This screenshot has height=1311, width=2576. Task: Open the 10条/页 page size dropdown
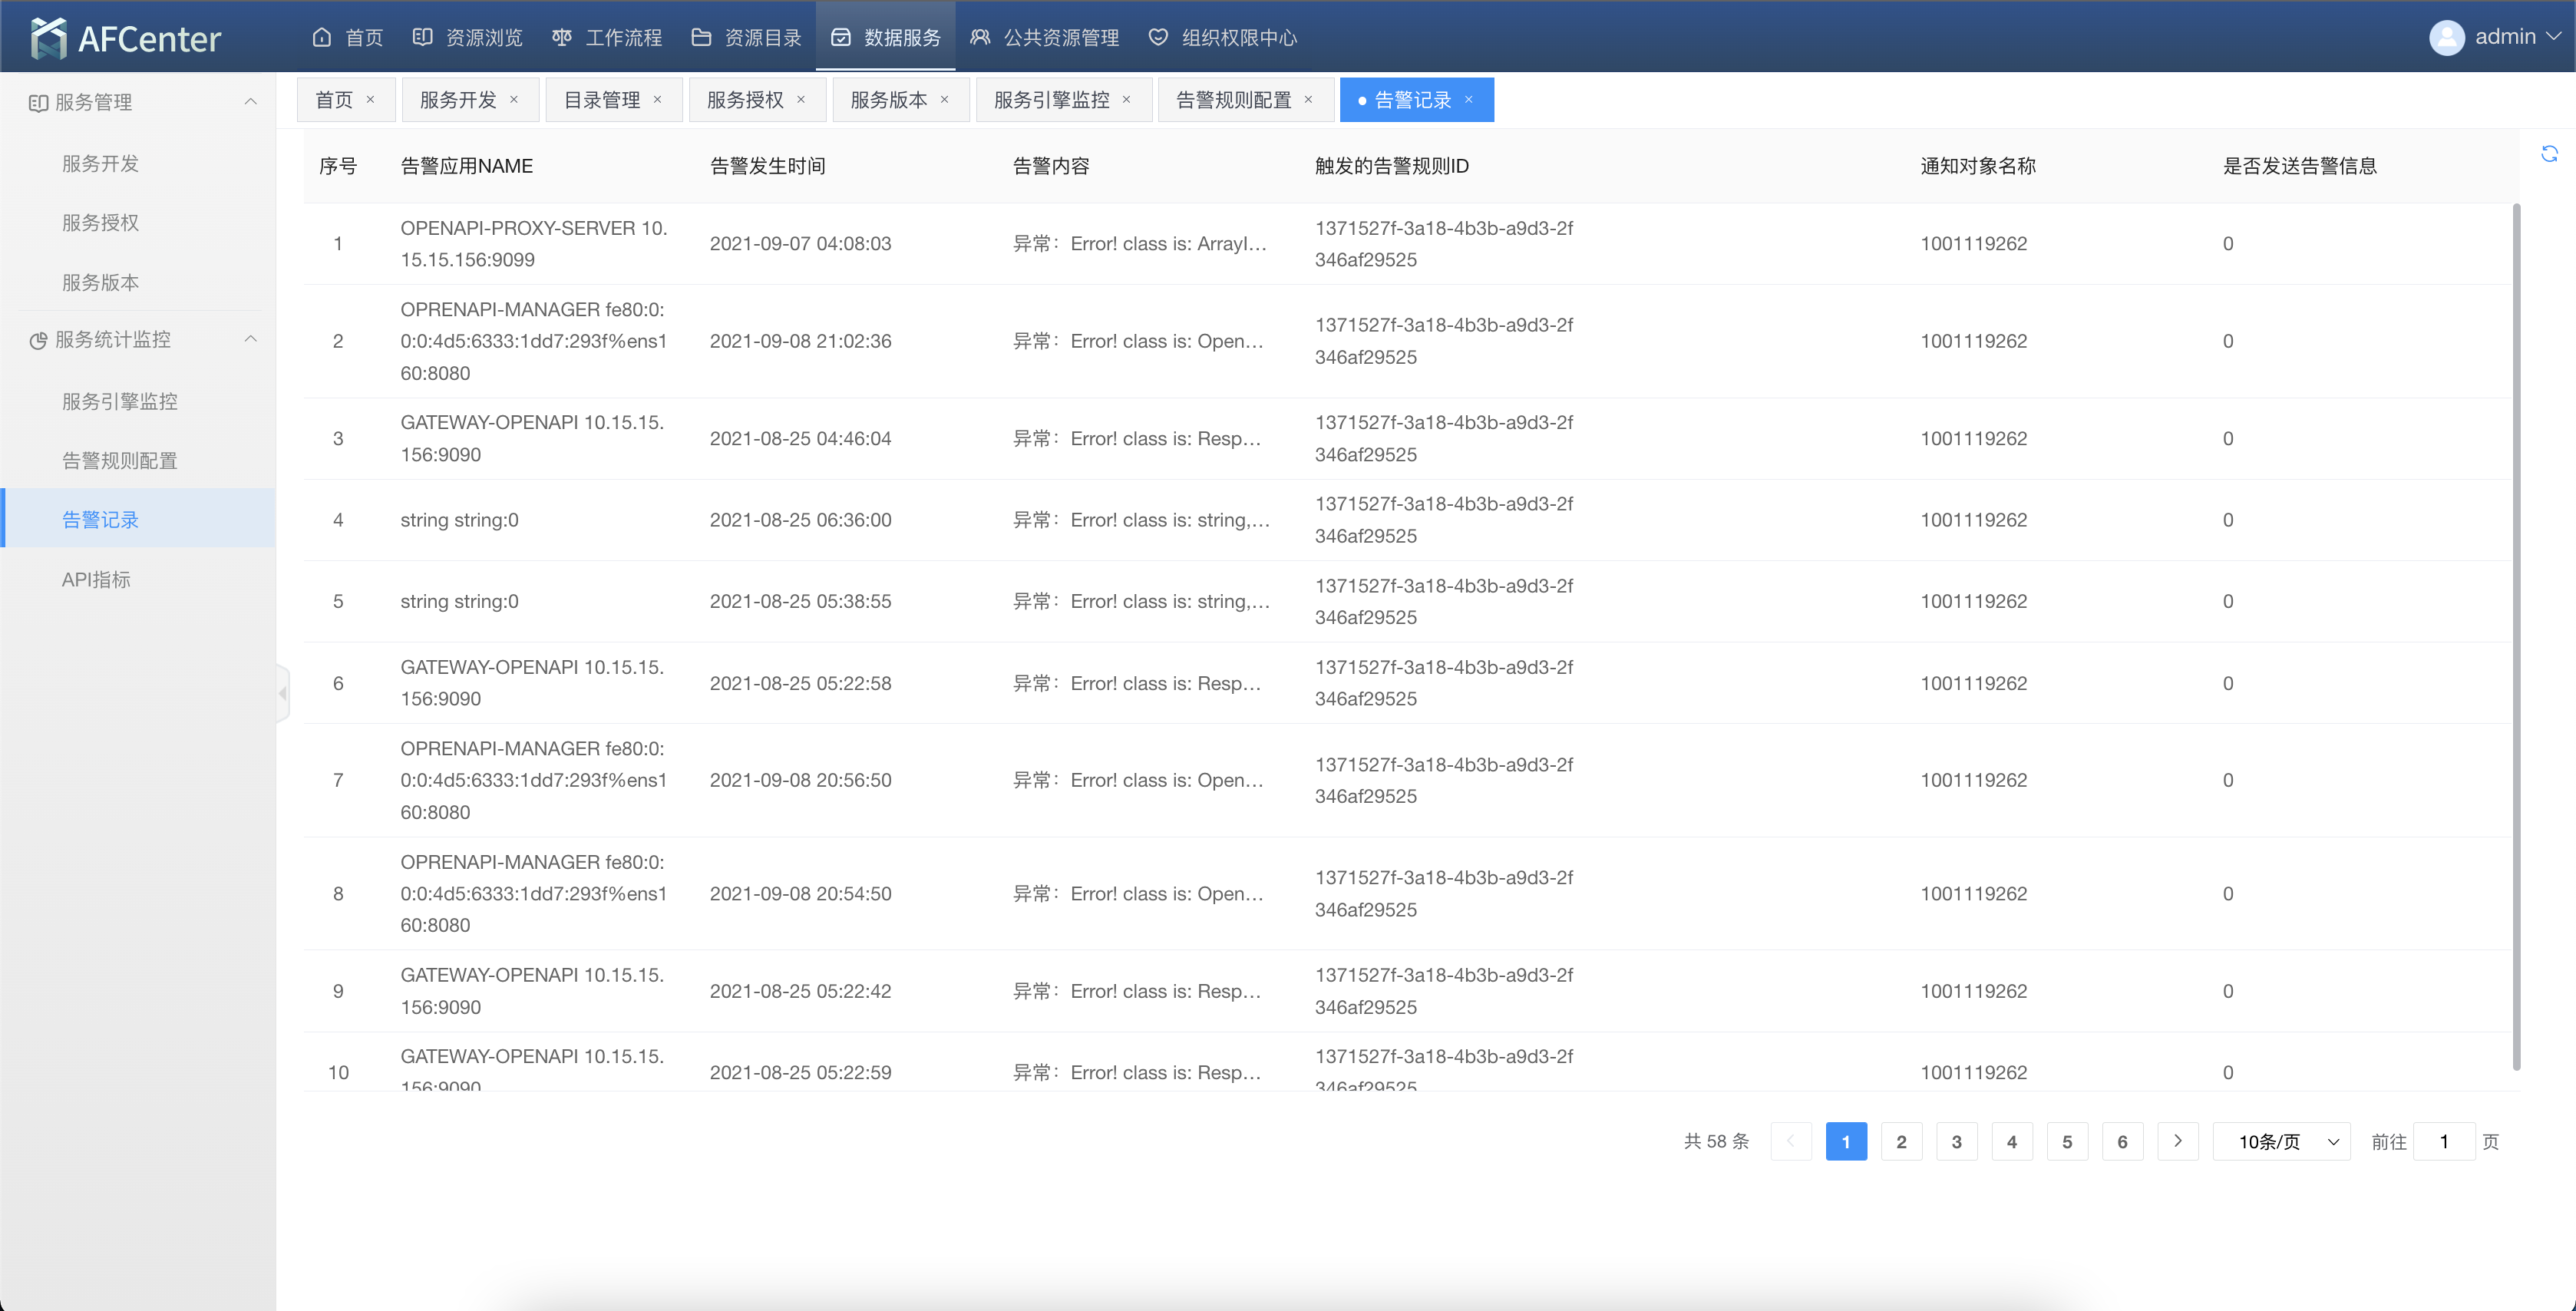click(x=2281, y=1141)
